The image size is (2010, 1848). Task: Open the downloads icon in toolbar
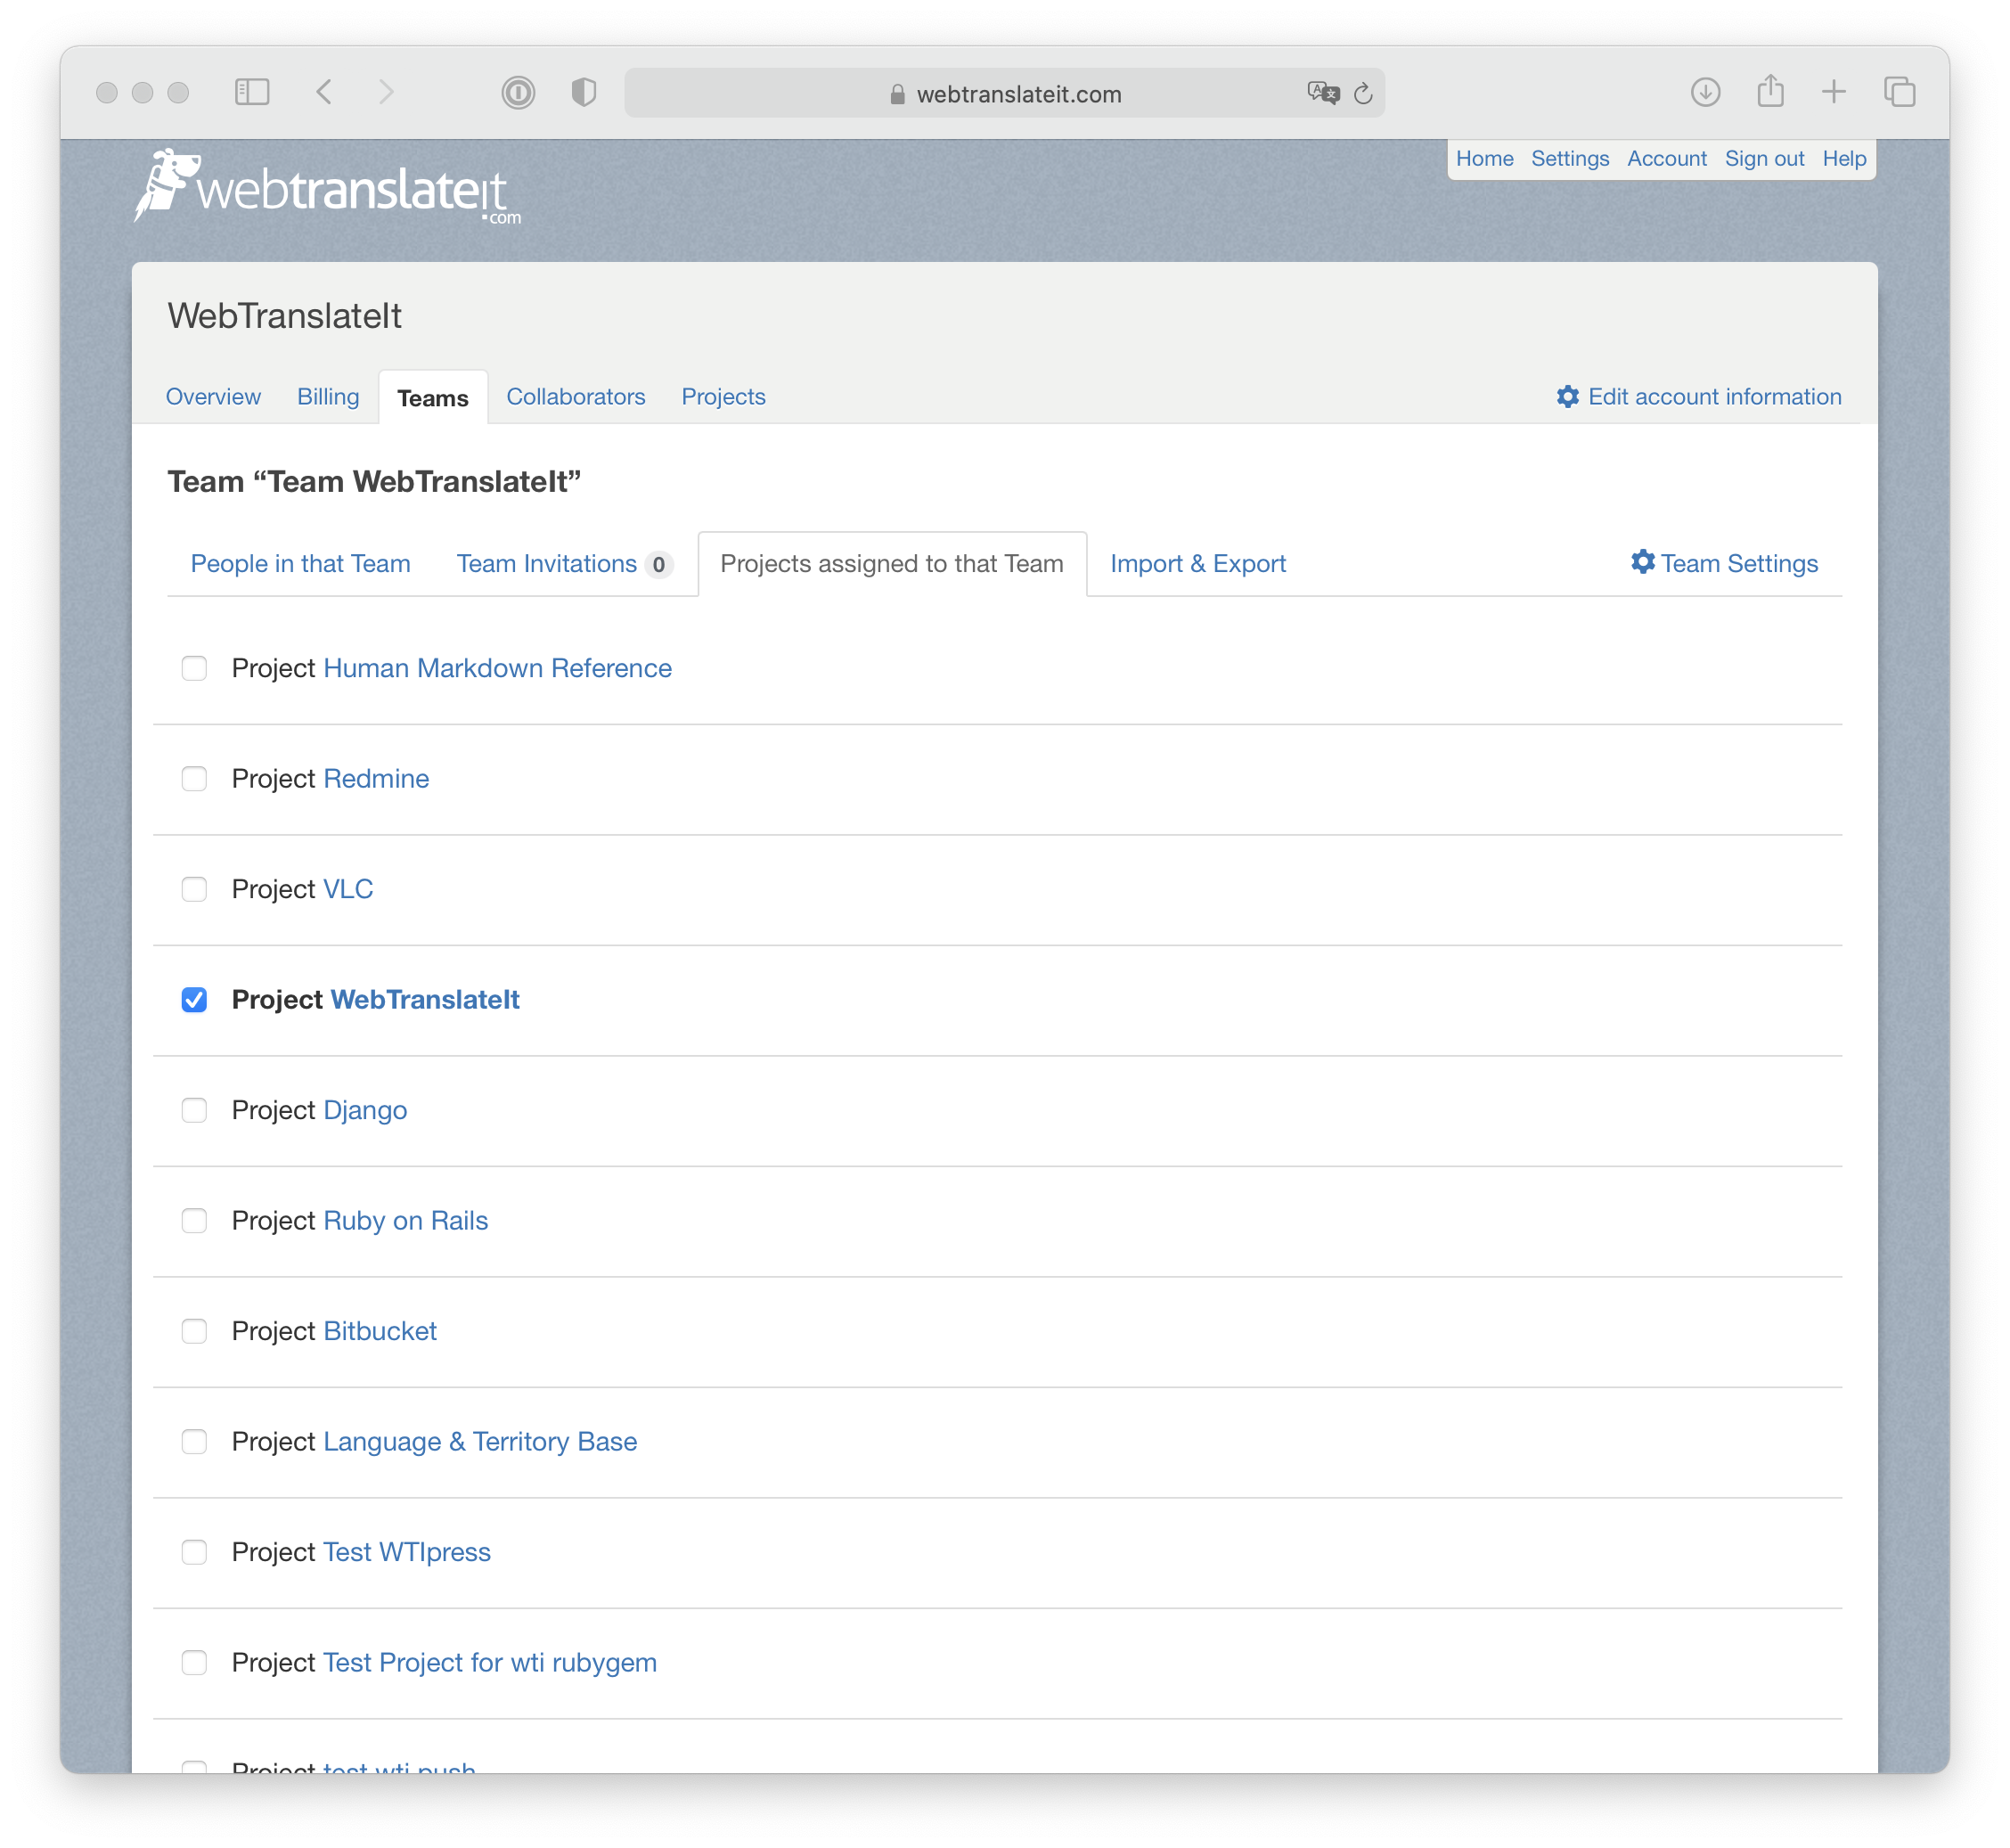pos(1705,93)
